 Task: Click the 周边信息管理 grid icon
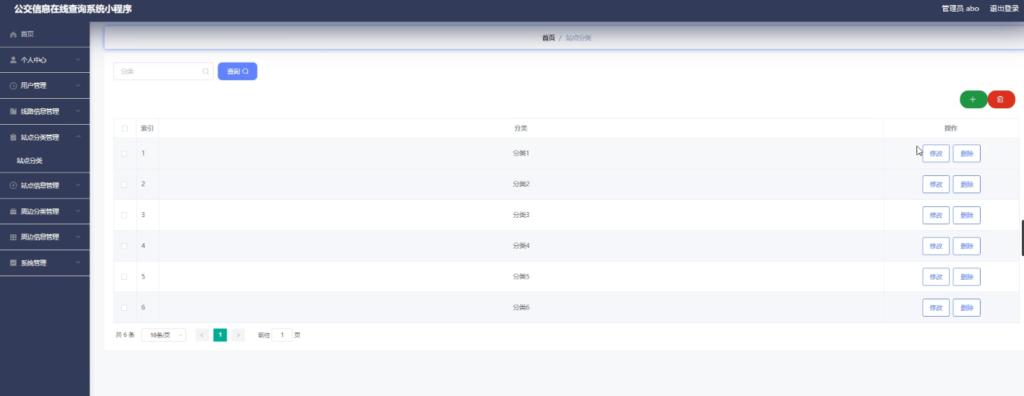13,237
